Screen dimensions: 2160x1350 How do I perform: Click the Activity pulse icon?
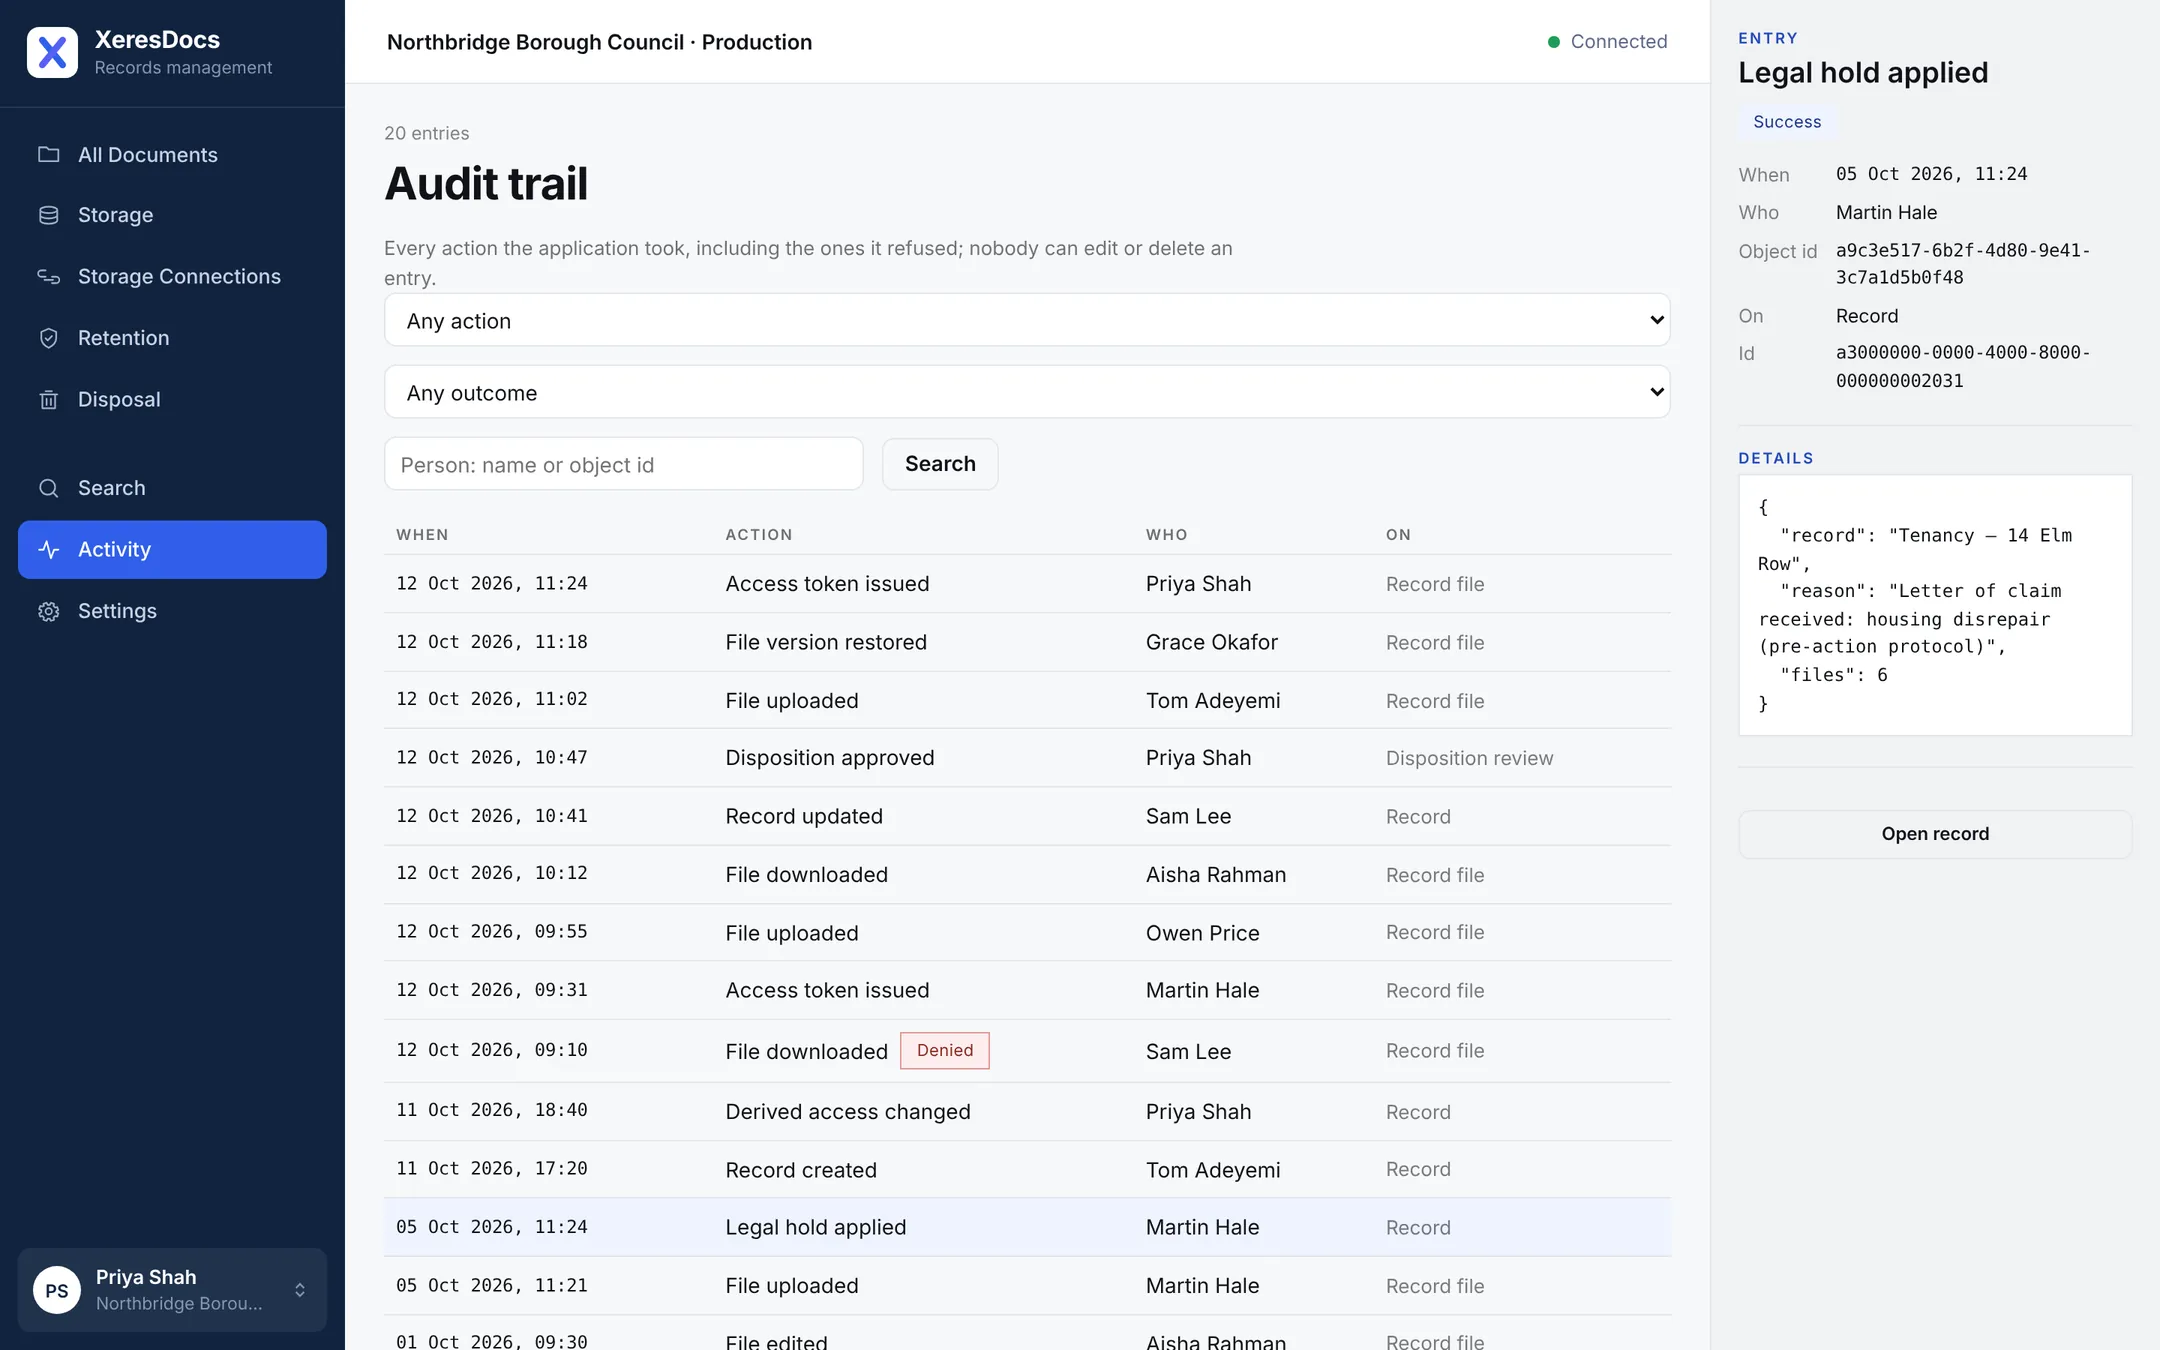[48, 549]
